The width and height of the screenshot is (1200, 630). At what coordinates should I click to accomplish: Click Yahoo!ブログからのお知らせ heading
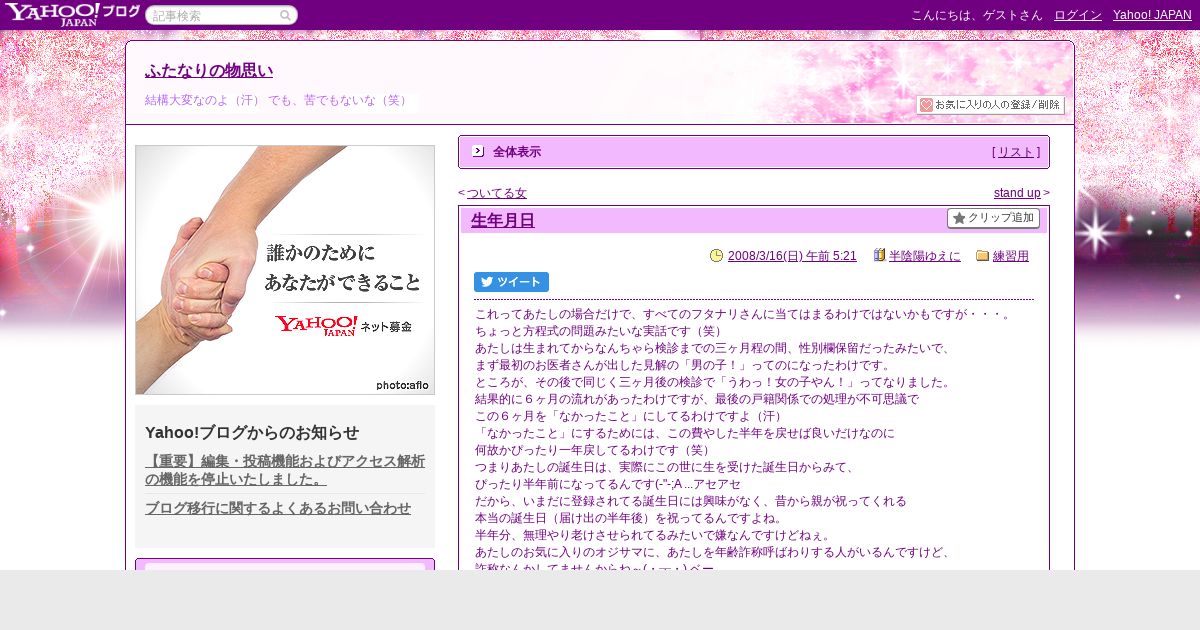pos(252,432)
